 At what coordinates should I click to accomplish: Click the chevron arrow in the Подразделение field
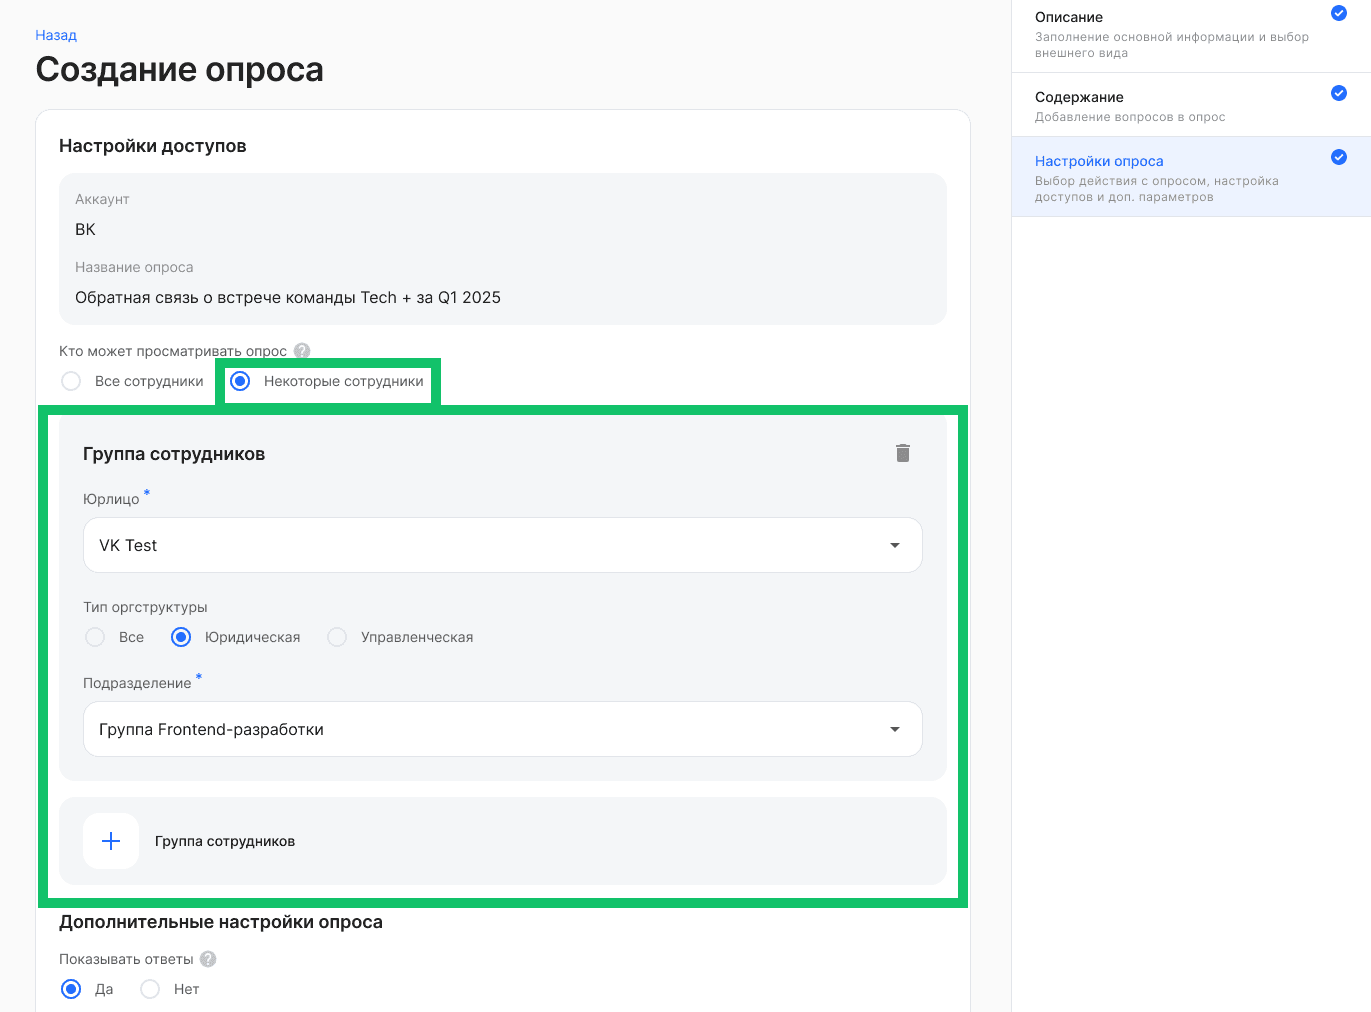(894, 729)
